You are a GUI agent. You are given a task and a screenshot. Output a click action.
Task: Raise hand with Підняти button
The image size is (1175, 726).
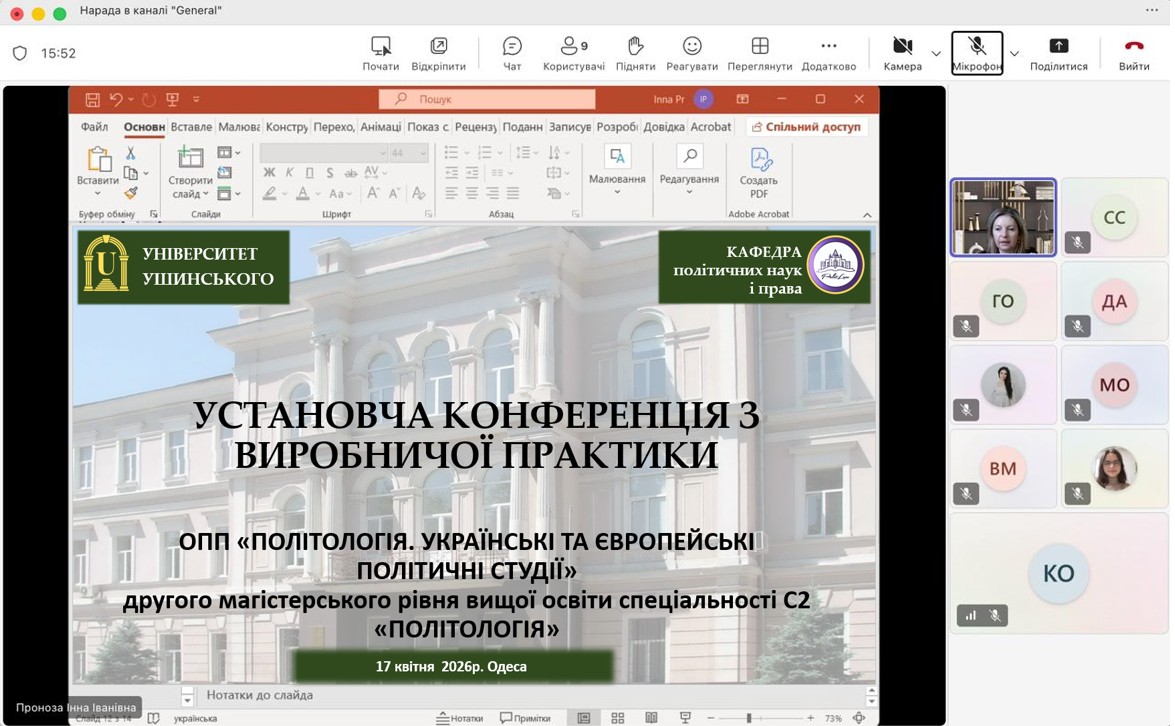[635, 53]
